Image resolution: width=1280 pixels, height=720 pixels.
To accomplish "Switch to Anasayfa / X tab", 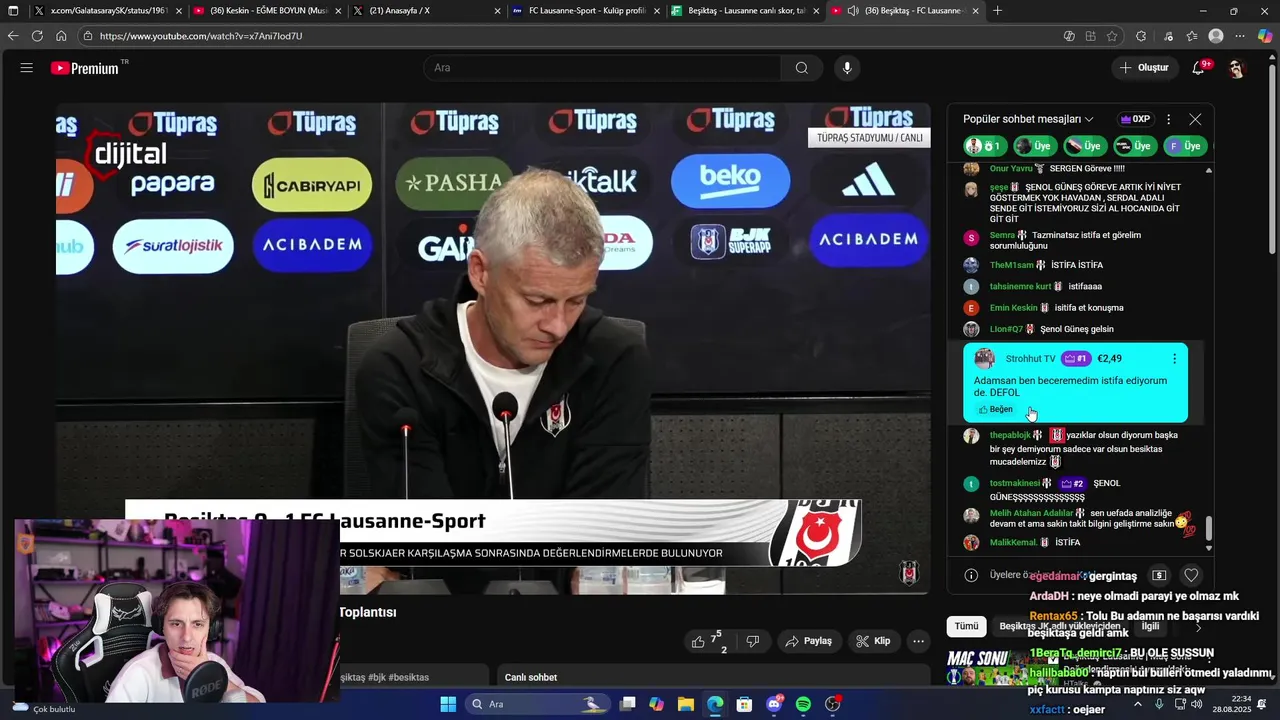I will pos(427,11).
